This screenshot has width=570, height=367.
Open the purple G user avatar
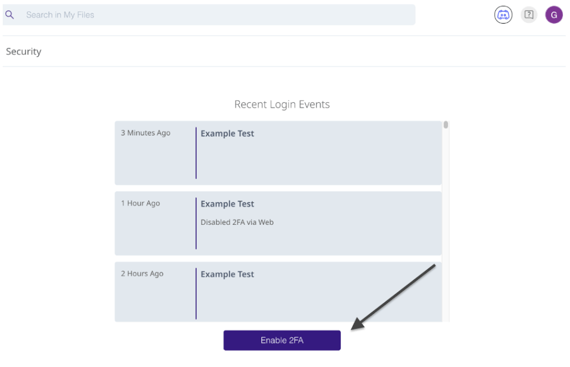[x=554, y=15]
